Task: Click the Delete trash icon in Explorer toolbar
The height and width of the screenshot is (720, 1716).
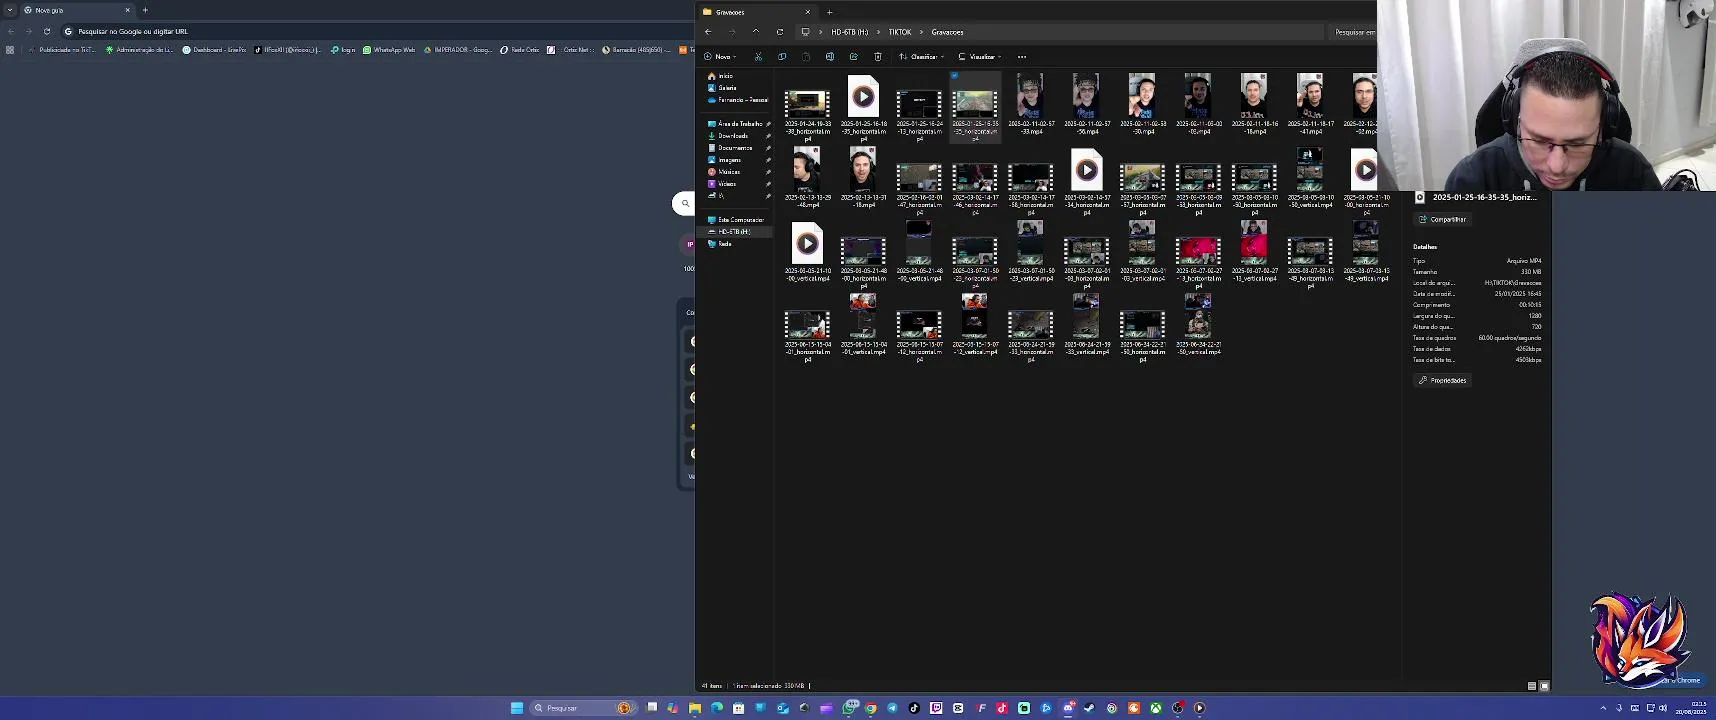Action: click(878, 57)
